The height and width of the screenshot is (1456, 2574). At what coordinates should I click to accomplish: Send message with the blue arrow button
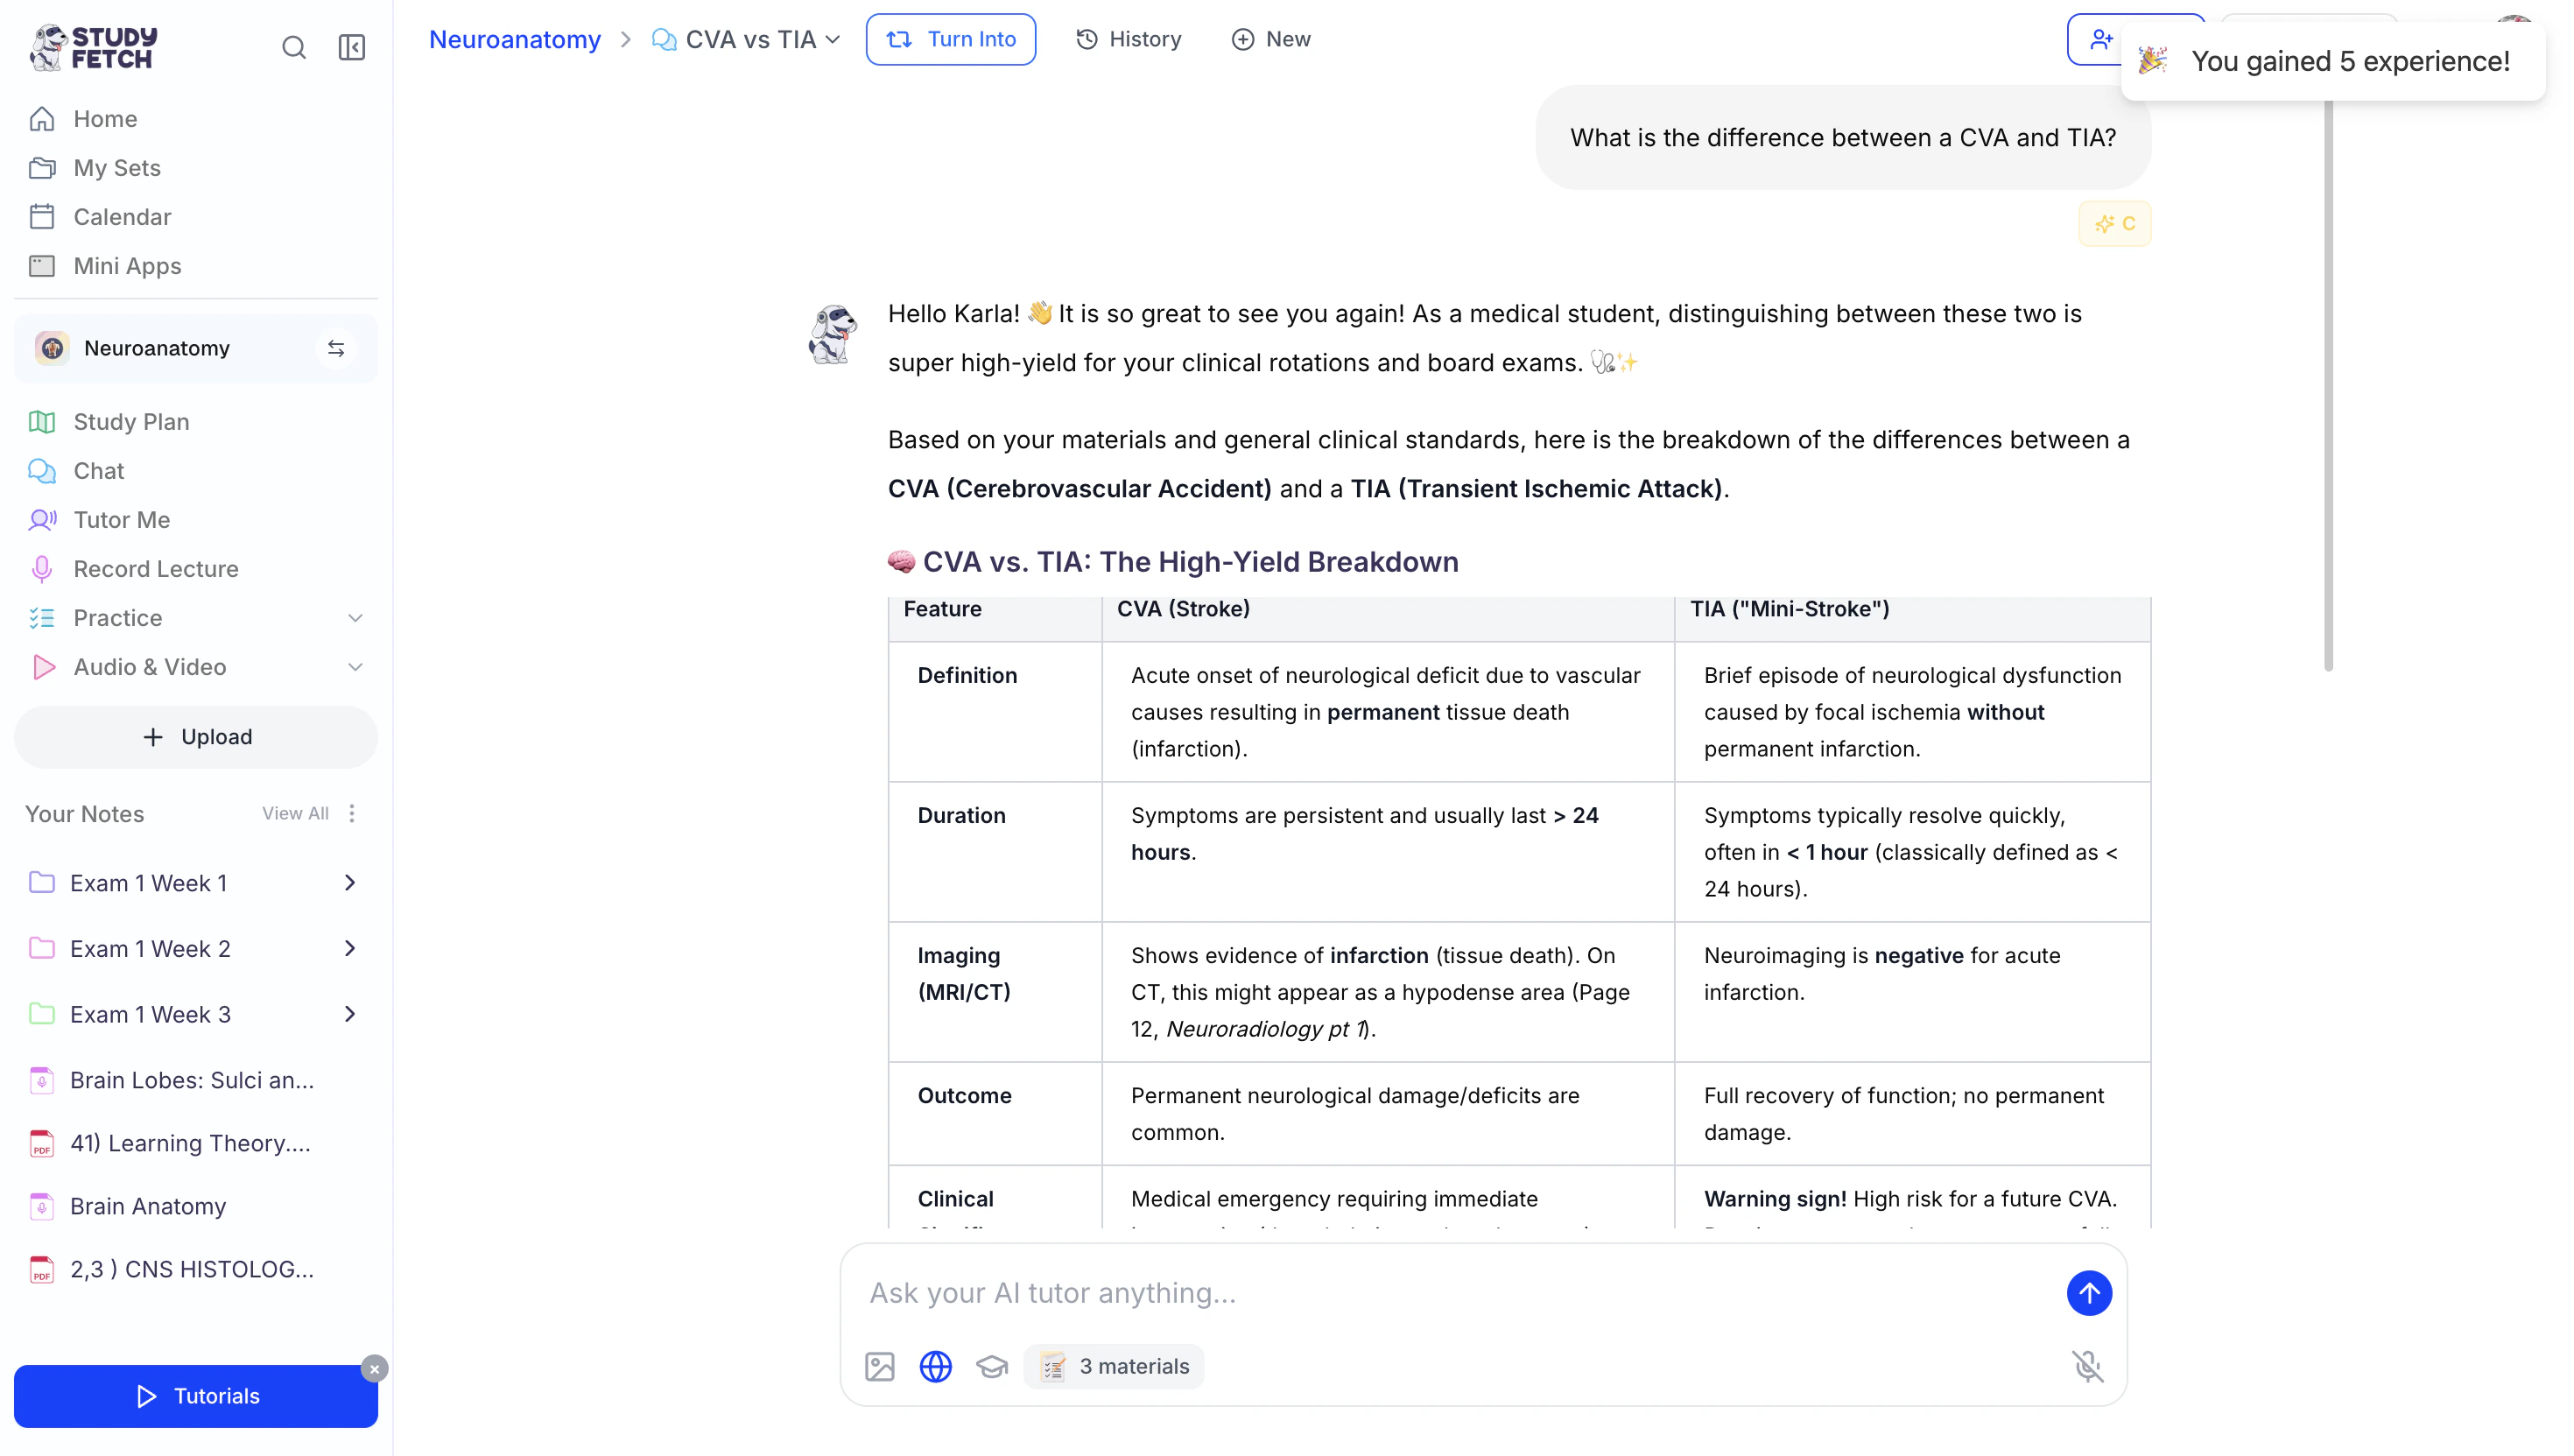[2088, 1293]
